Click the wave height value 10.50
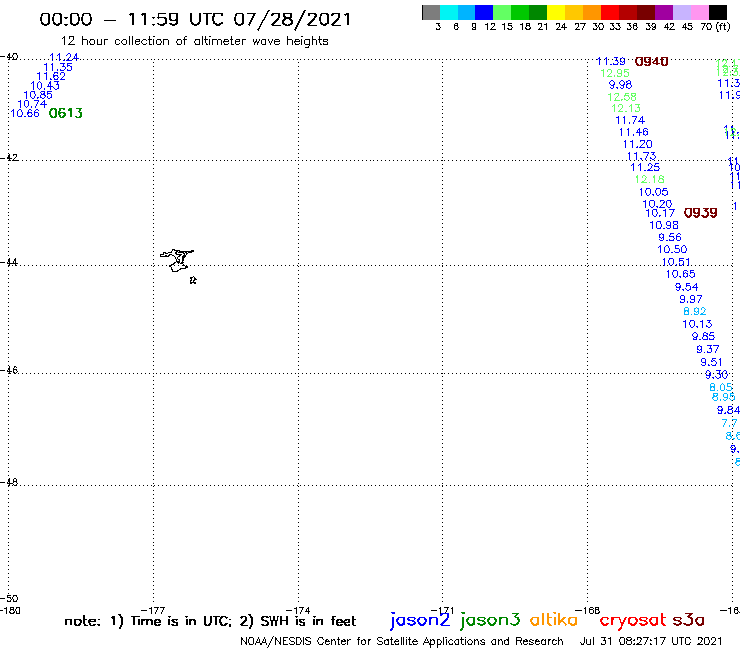740x650 pixels. pyautogui.click(x=673, y=249)
